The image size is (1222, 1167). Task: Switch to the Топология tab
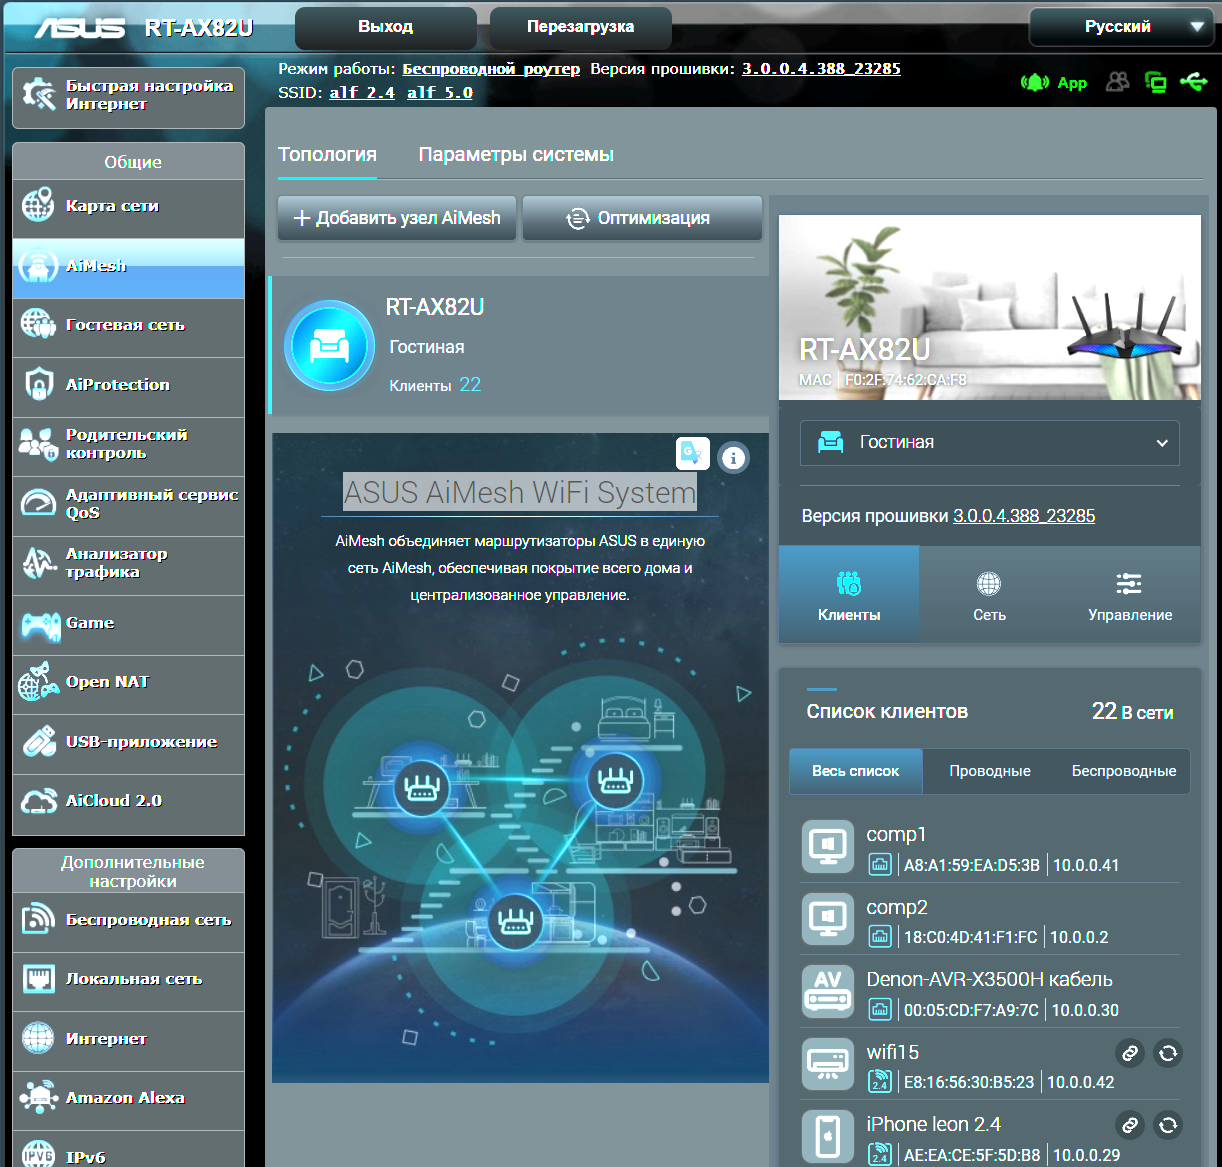click(327, 155)
